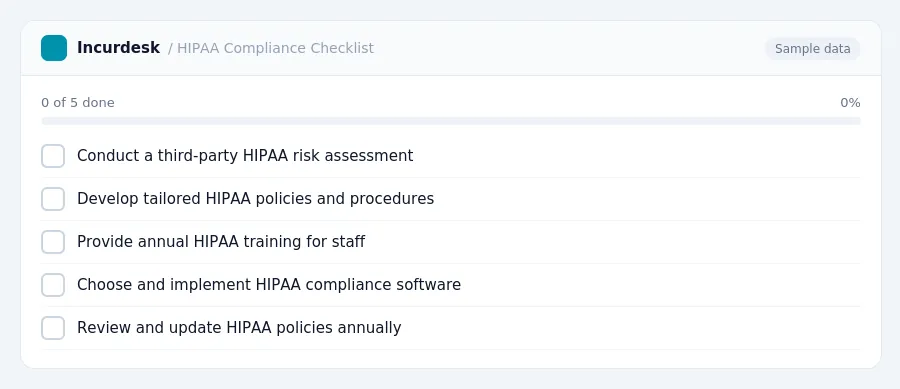900x389 pixels.
Task: Click the checklist progress bar
Action: pyautogui.click(x=451, y=121)
